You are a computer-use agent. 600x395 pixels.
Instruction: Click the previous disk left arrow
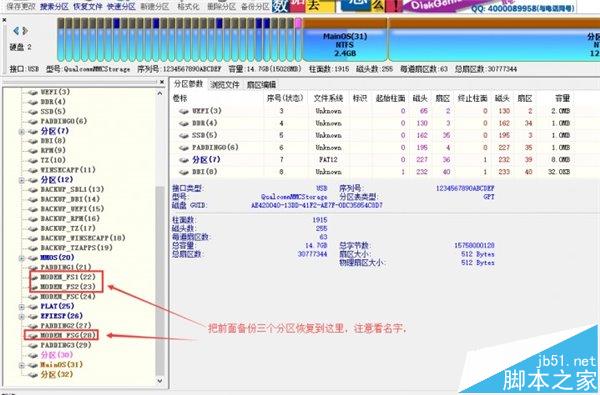point(16,30)
